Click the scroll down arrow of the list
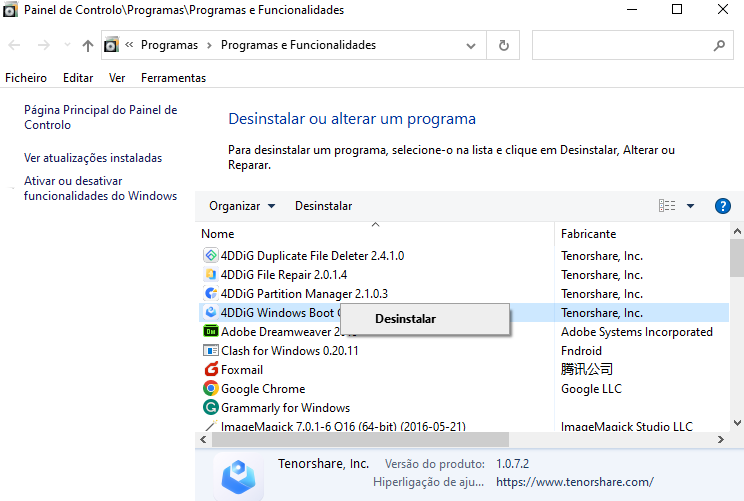744x501 pixels. (x=737, y=423)
